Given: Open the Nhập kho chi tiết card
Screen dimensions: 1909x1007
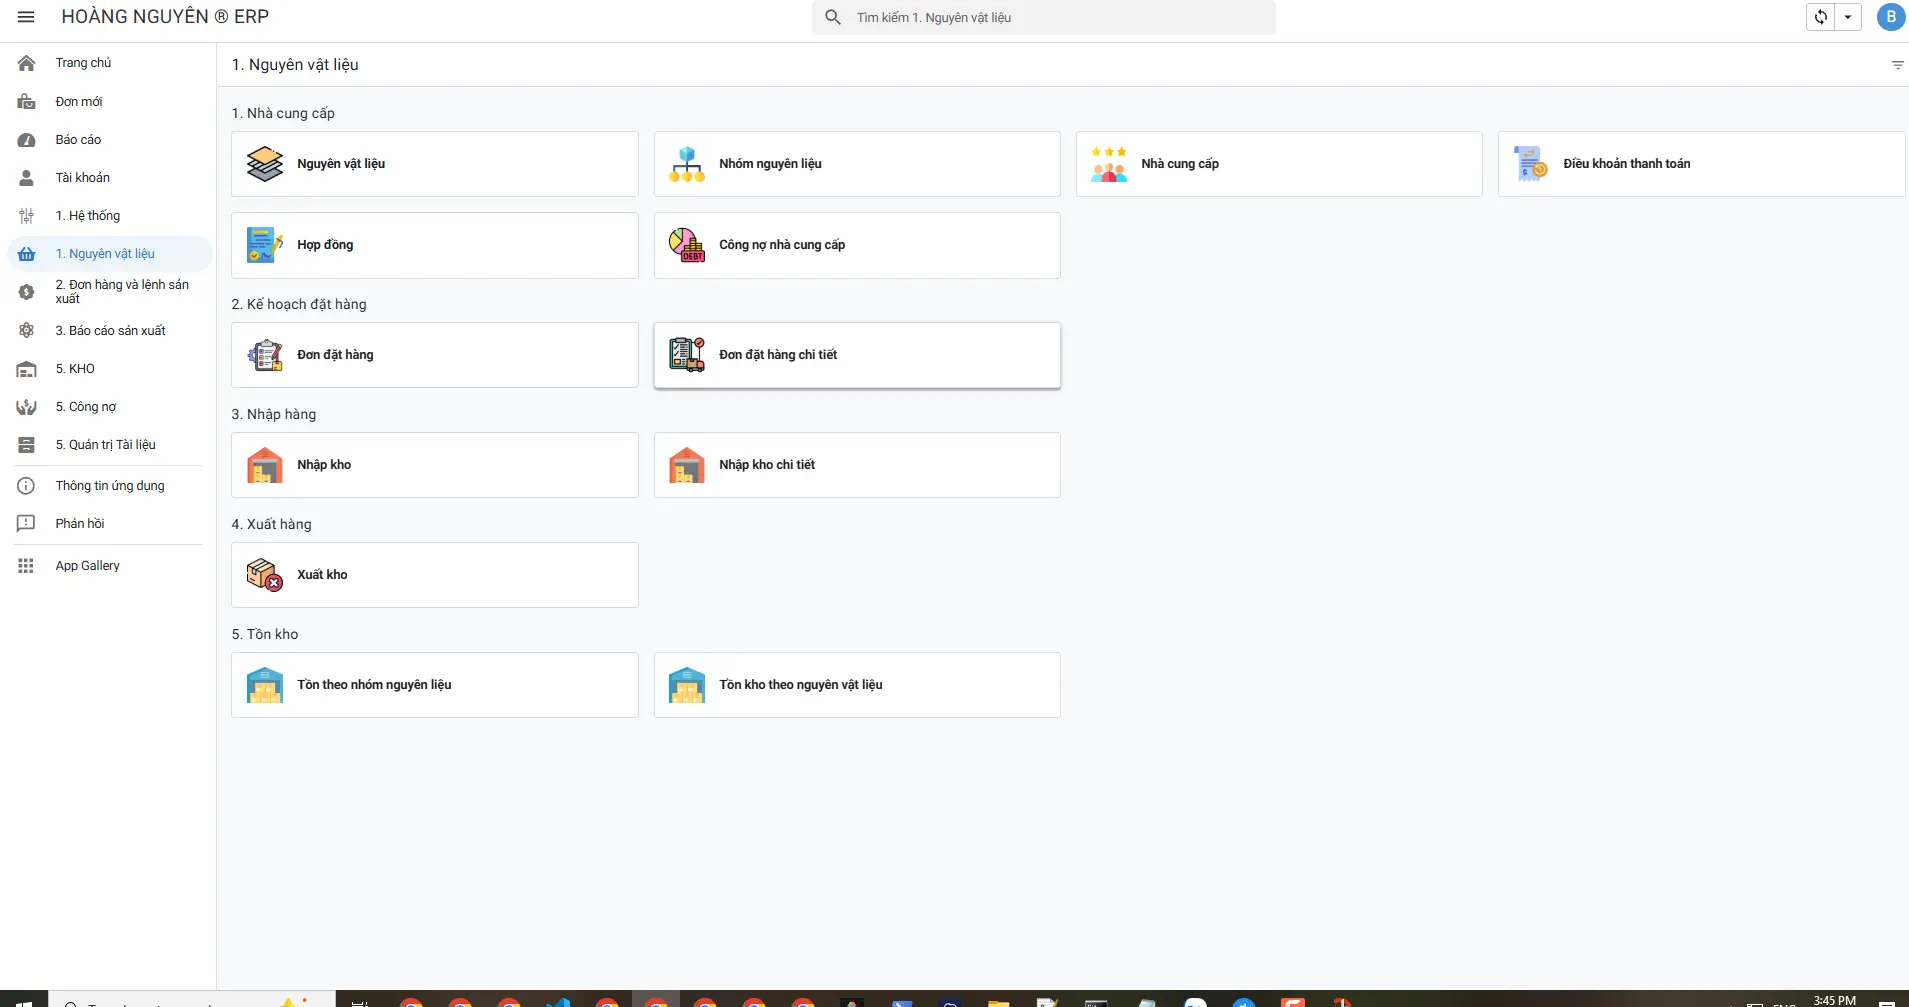Looking at the screenshot, I should click(857, 465).
